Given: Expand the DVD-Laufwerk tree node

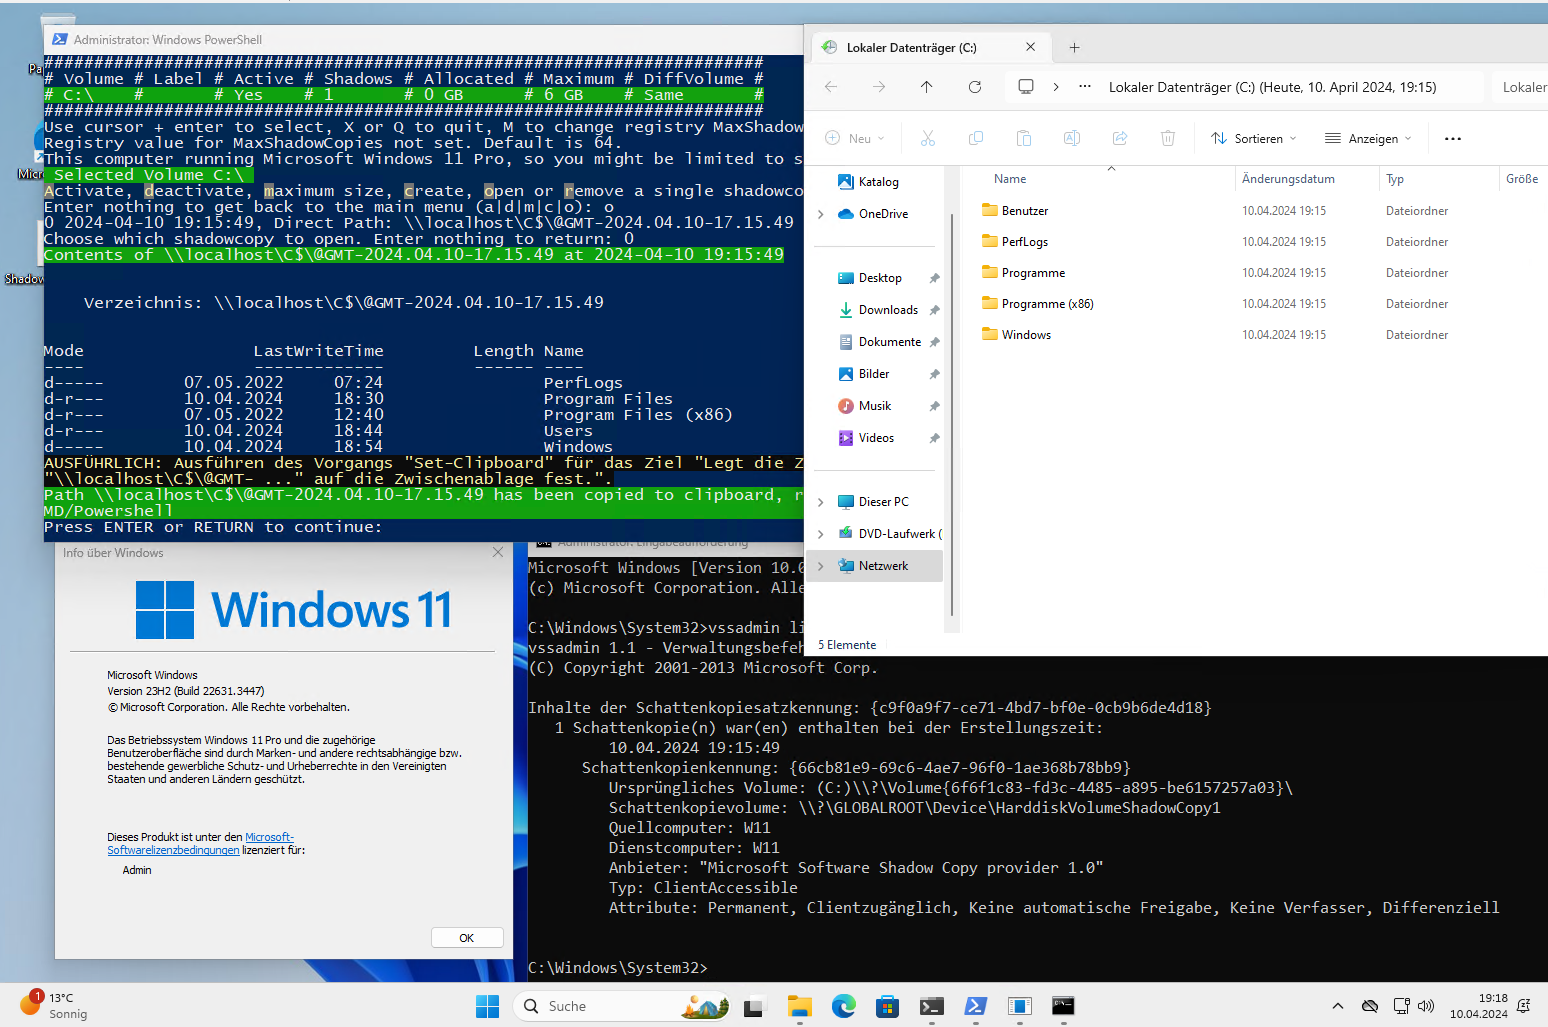Looking at the screenshot, I should [x=821, y=534].
